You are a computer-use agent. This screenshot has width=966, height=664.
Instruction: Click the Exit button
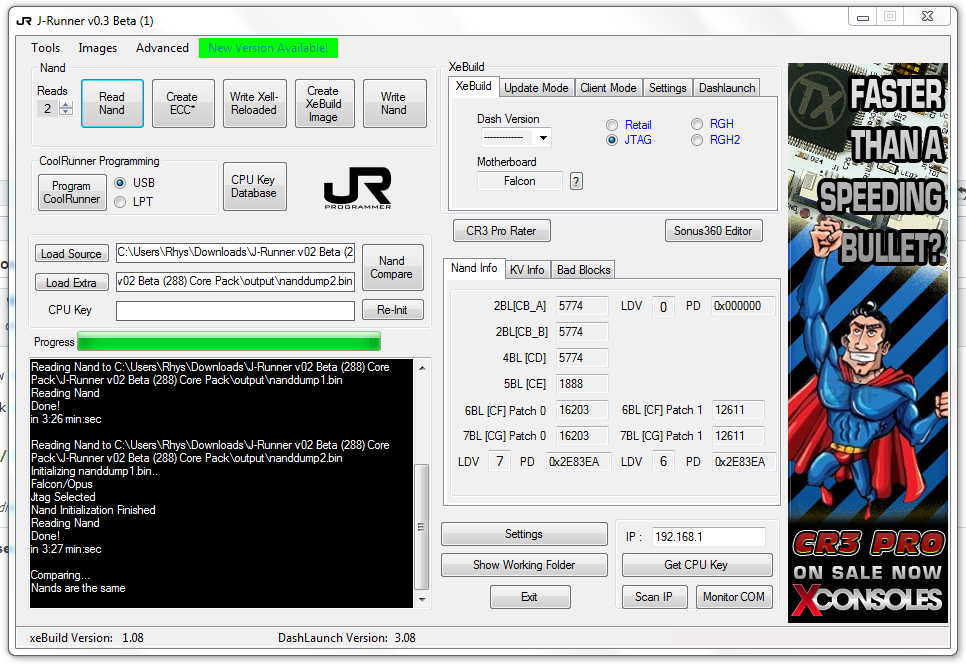click(530, 597)
